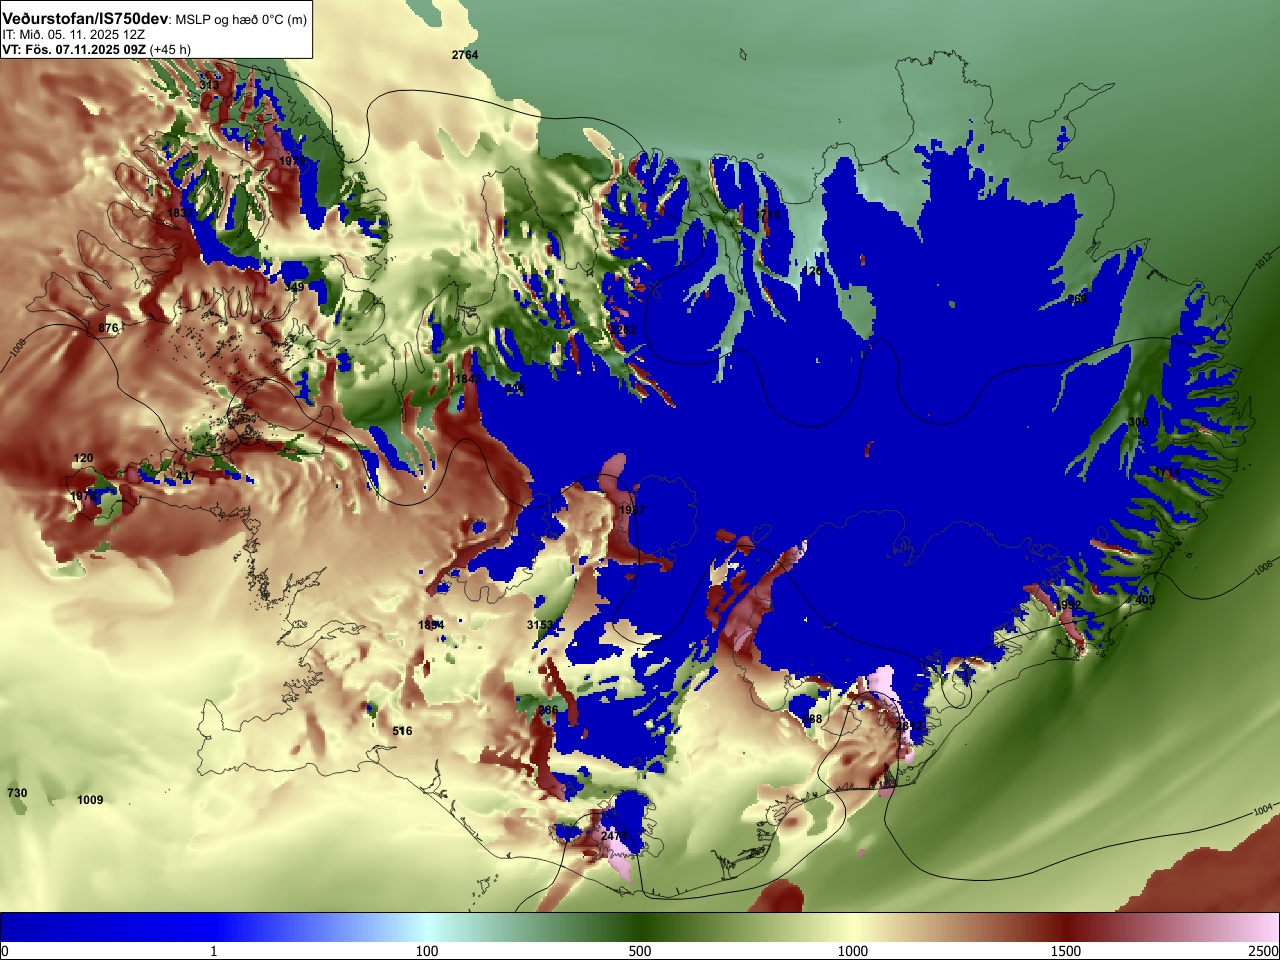The height and width of the screenshot is (960, 1280).
Task: Click the color scale label '1500'
Action: (1066, 951)
